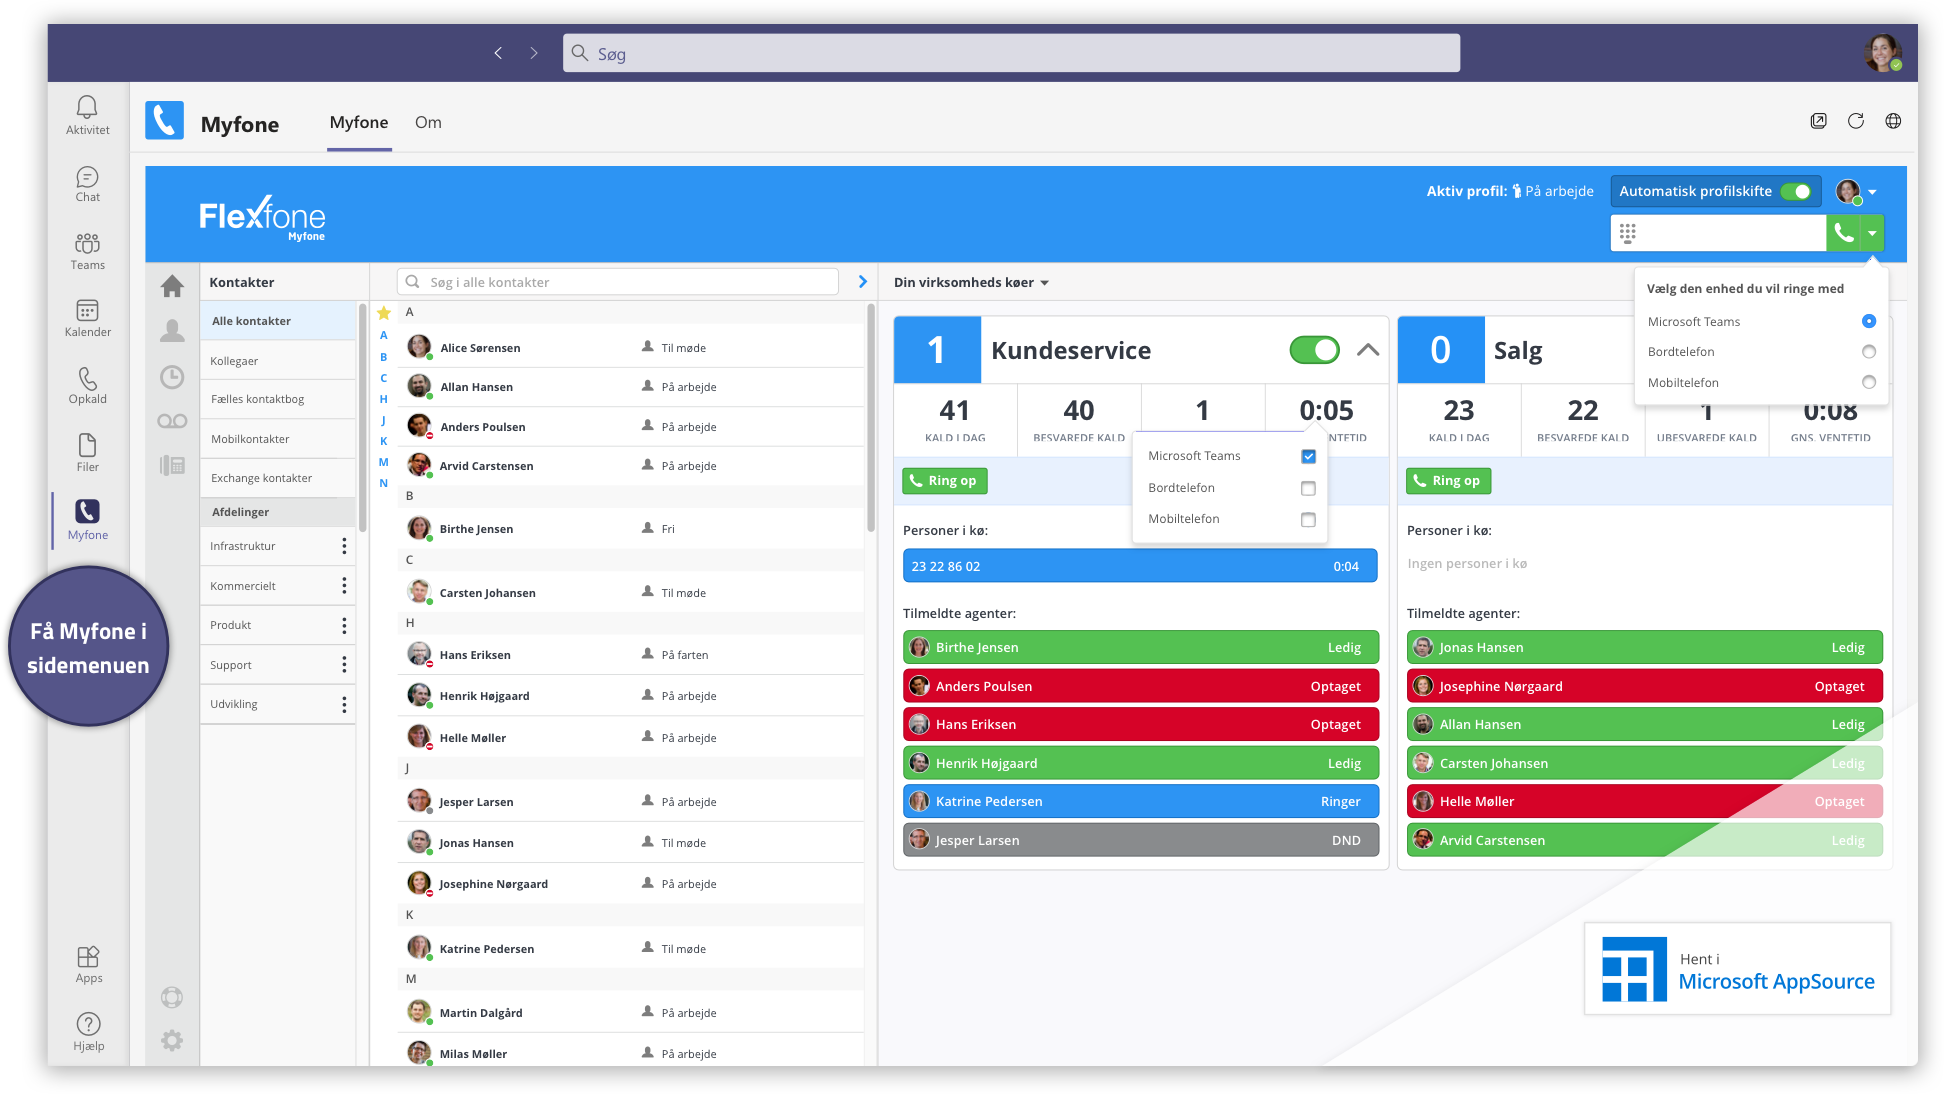
Task: Open Din virksomheds køer dropdown
Action: click(971, 282)
